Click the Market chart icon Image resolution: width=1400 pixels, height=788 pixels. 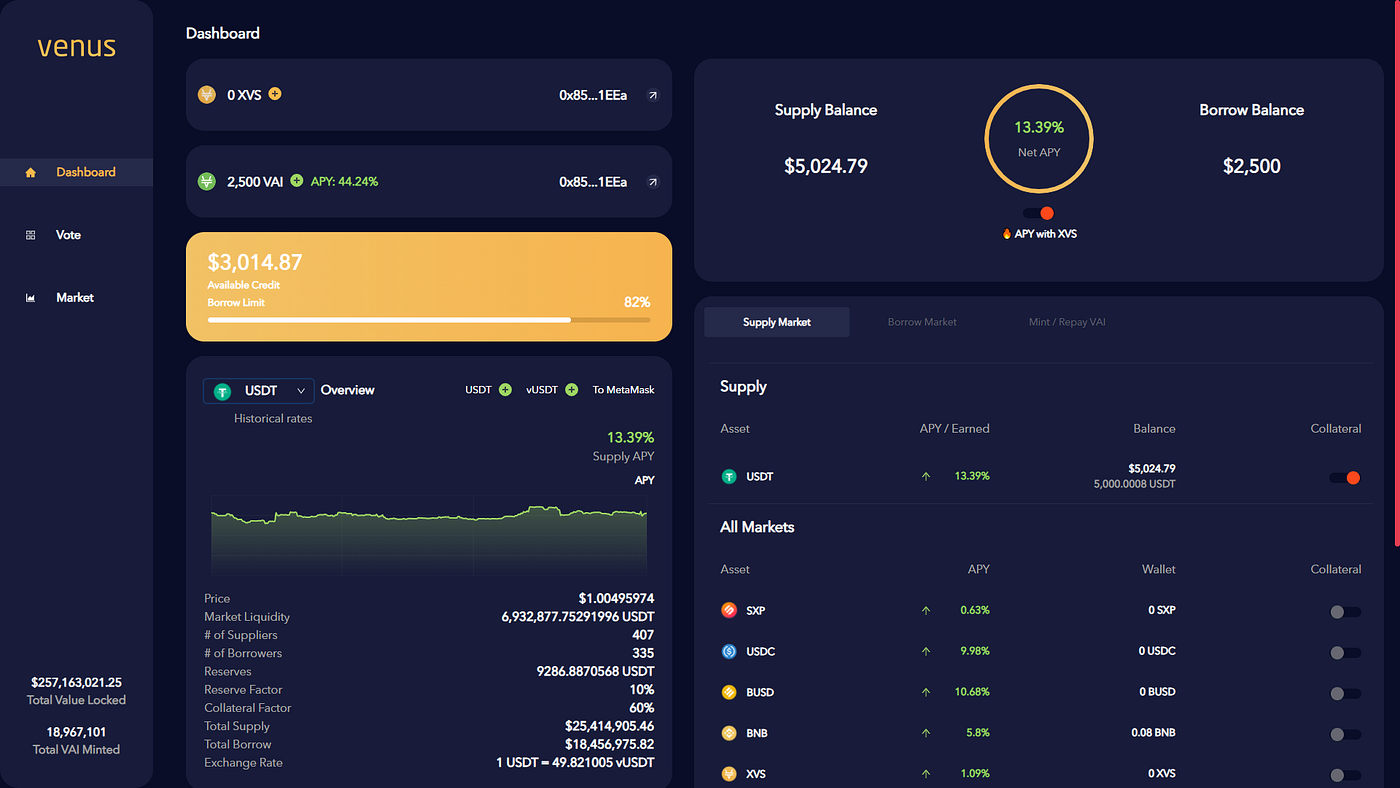[x=30, y=298]
